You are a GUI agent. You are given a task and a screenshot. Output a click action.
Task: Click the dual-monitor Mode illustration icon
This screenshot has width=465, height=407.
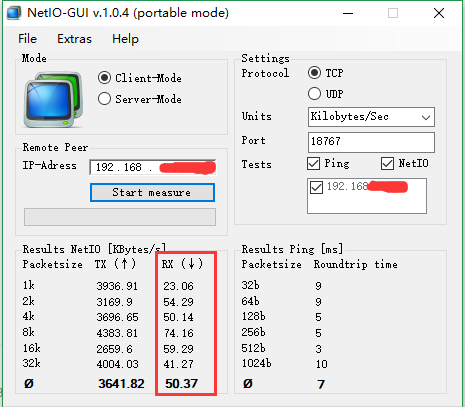coord(53,99)
